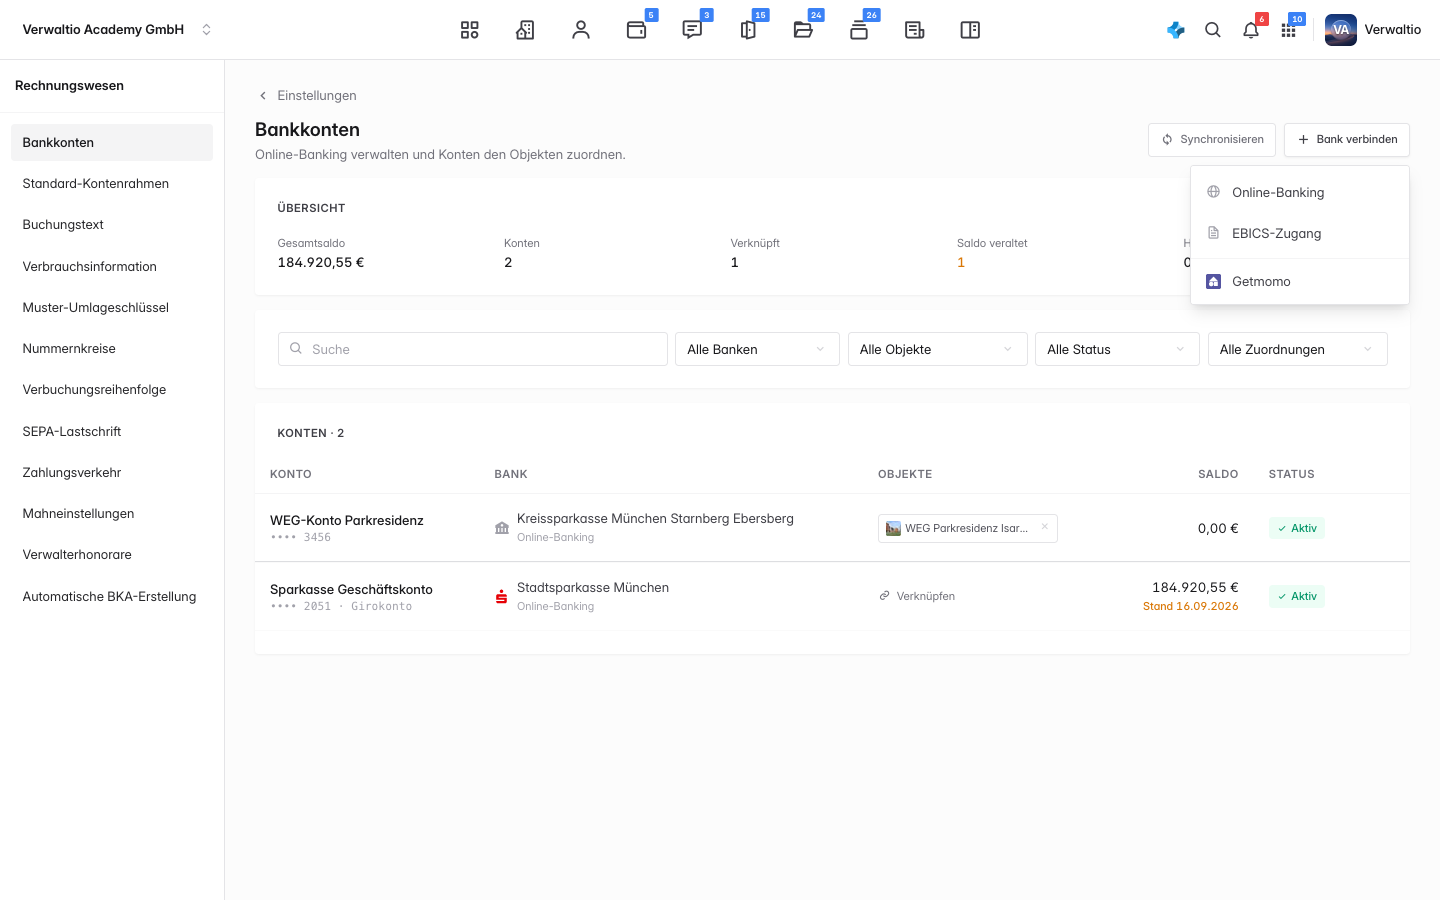This screenshot has height=900, width=1440.
Task: Click the Kreissparkasse bank building icon
Action: click(502, 528)
